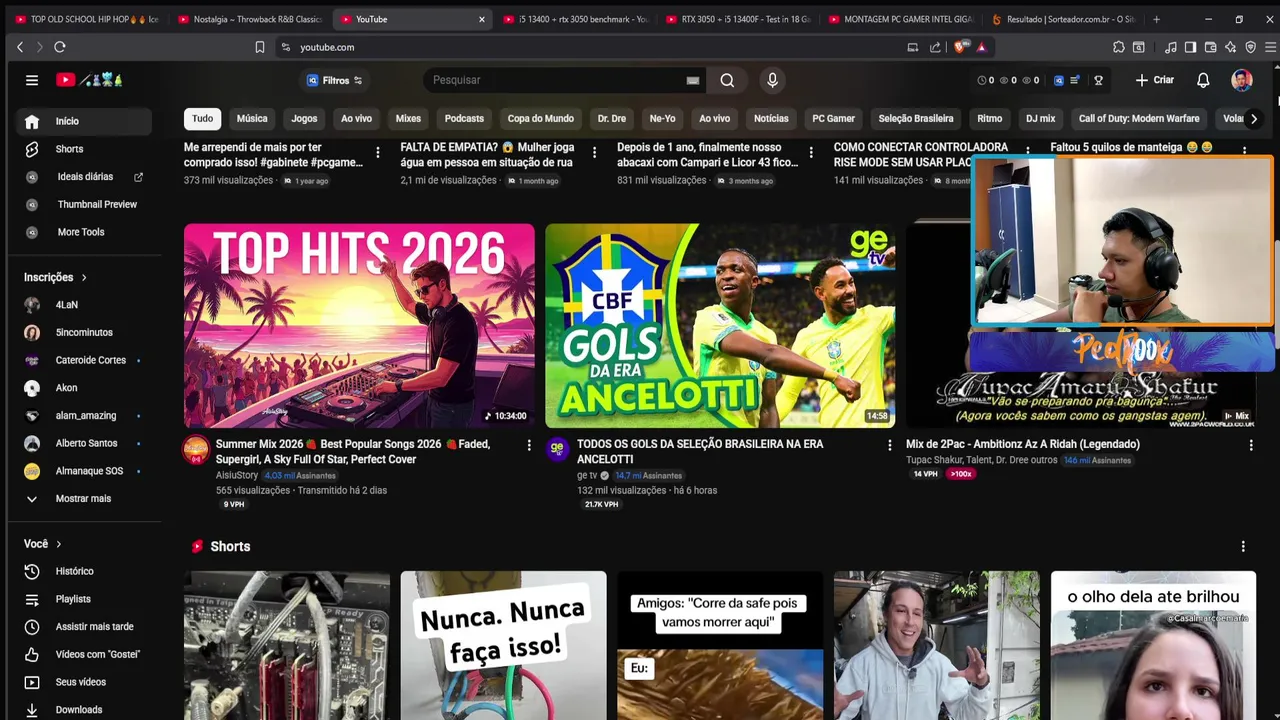The height and width of the screenshot is (720, 1280).
Task: Expand Mostrar mais under Inscrições
Action: tap(84, 498)
